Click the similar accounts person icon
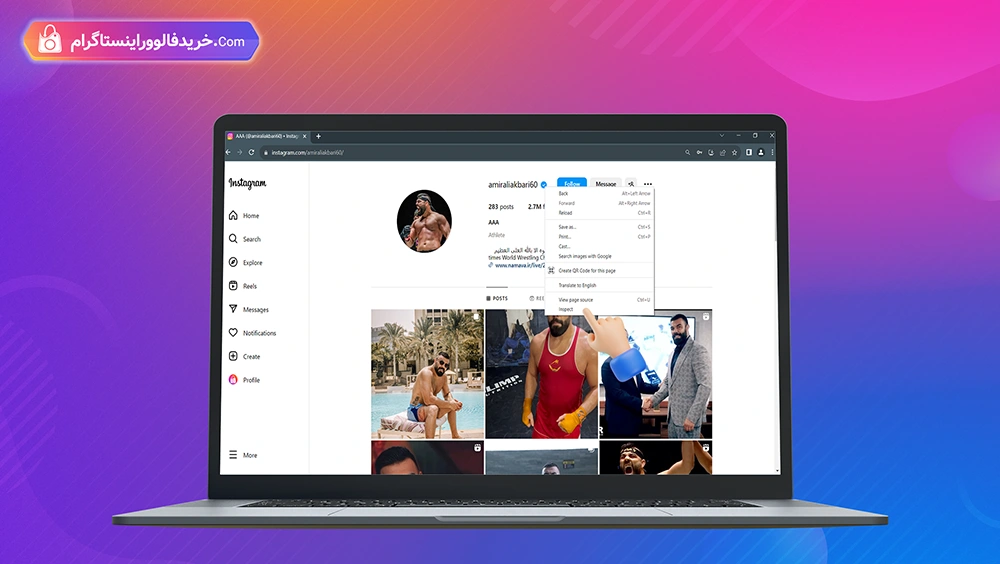The width and height of the screenshot is (1000, 564). [631, 184]
